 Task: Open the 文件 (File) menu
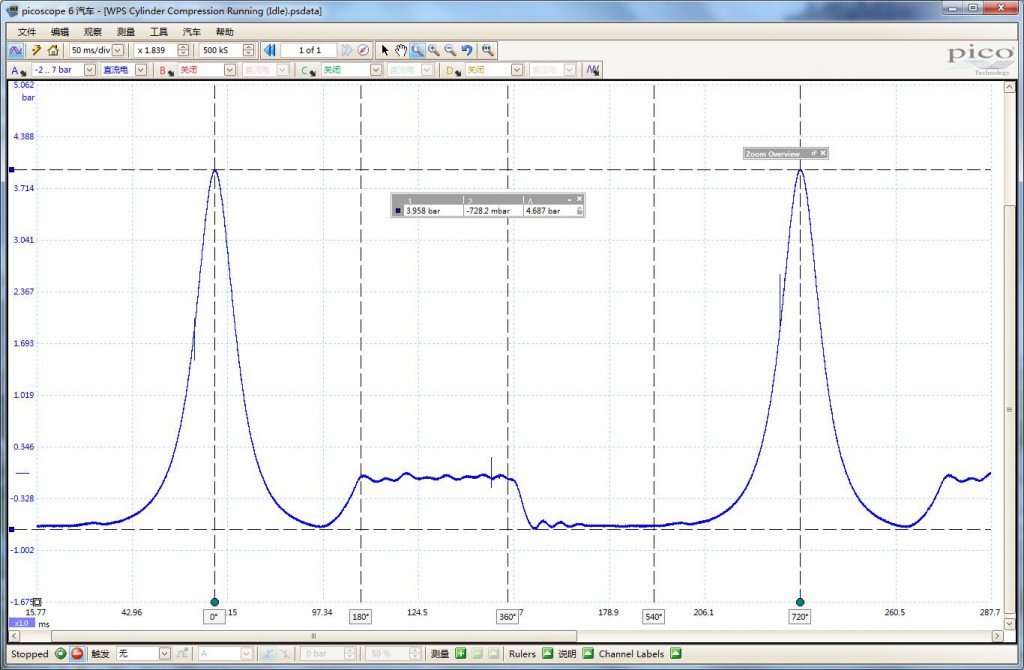pos(27,32)
